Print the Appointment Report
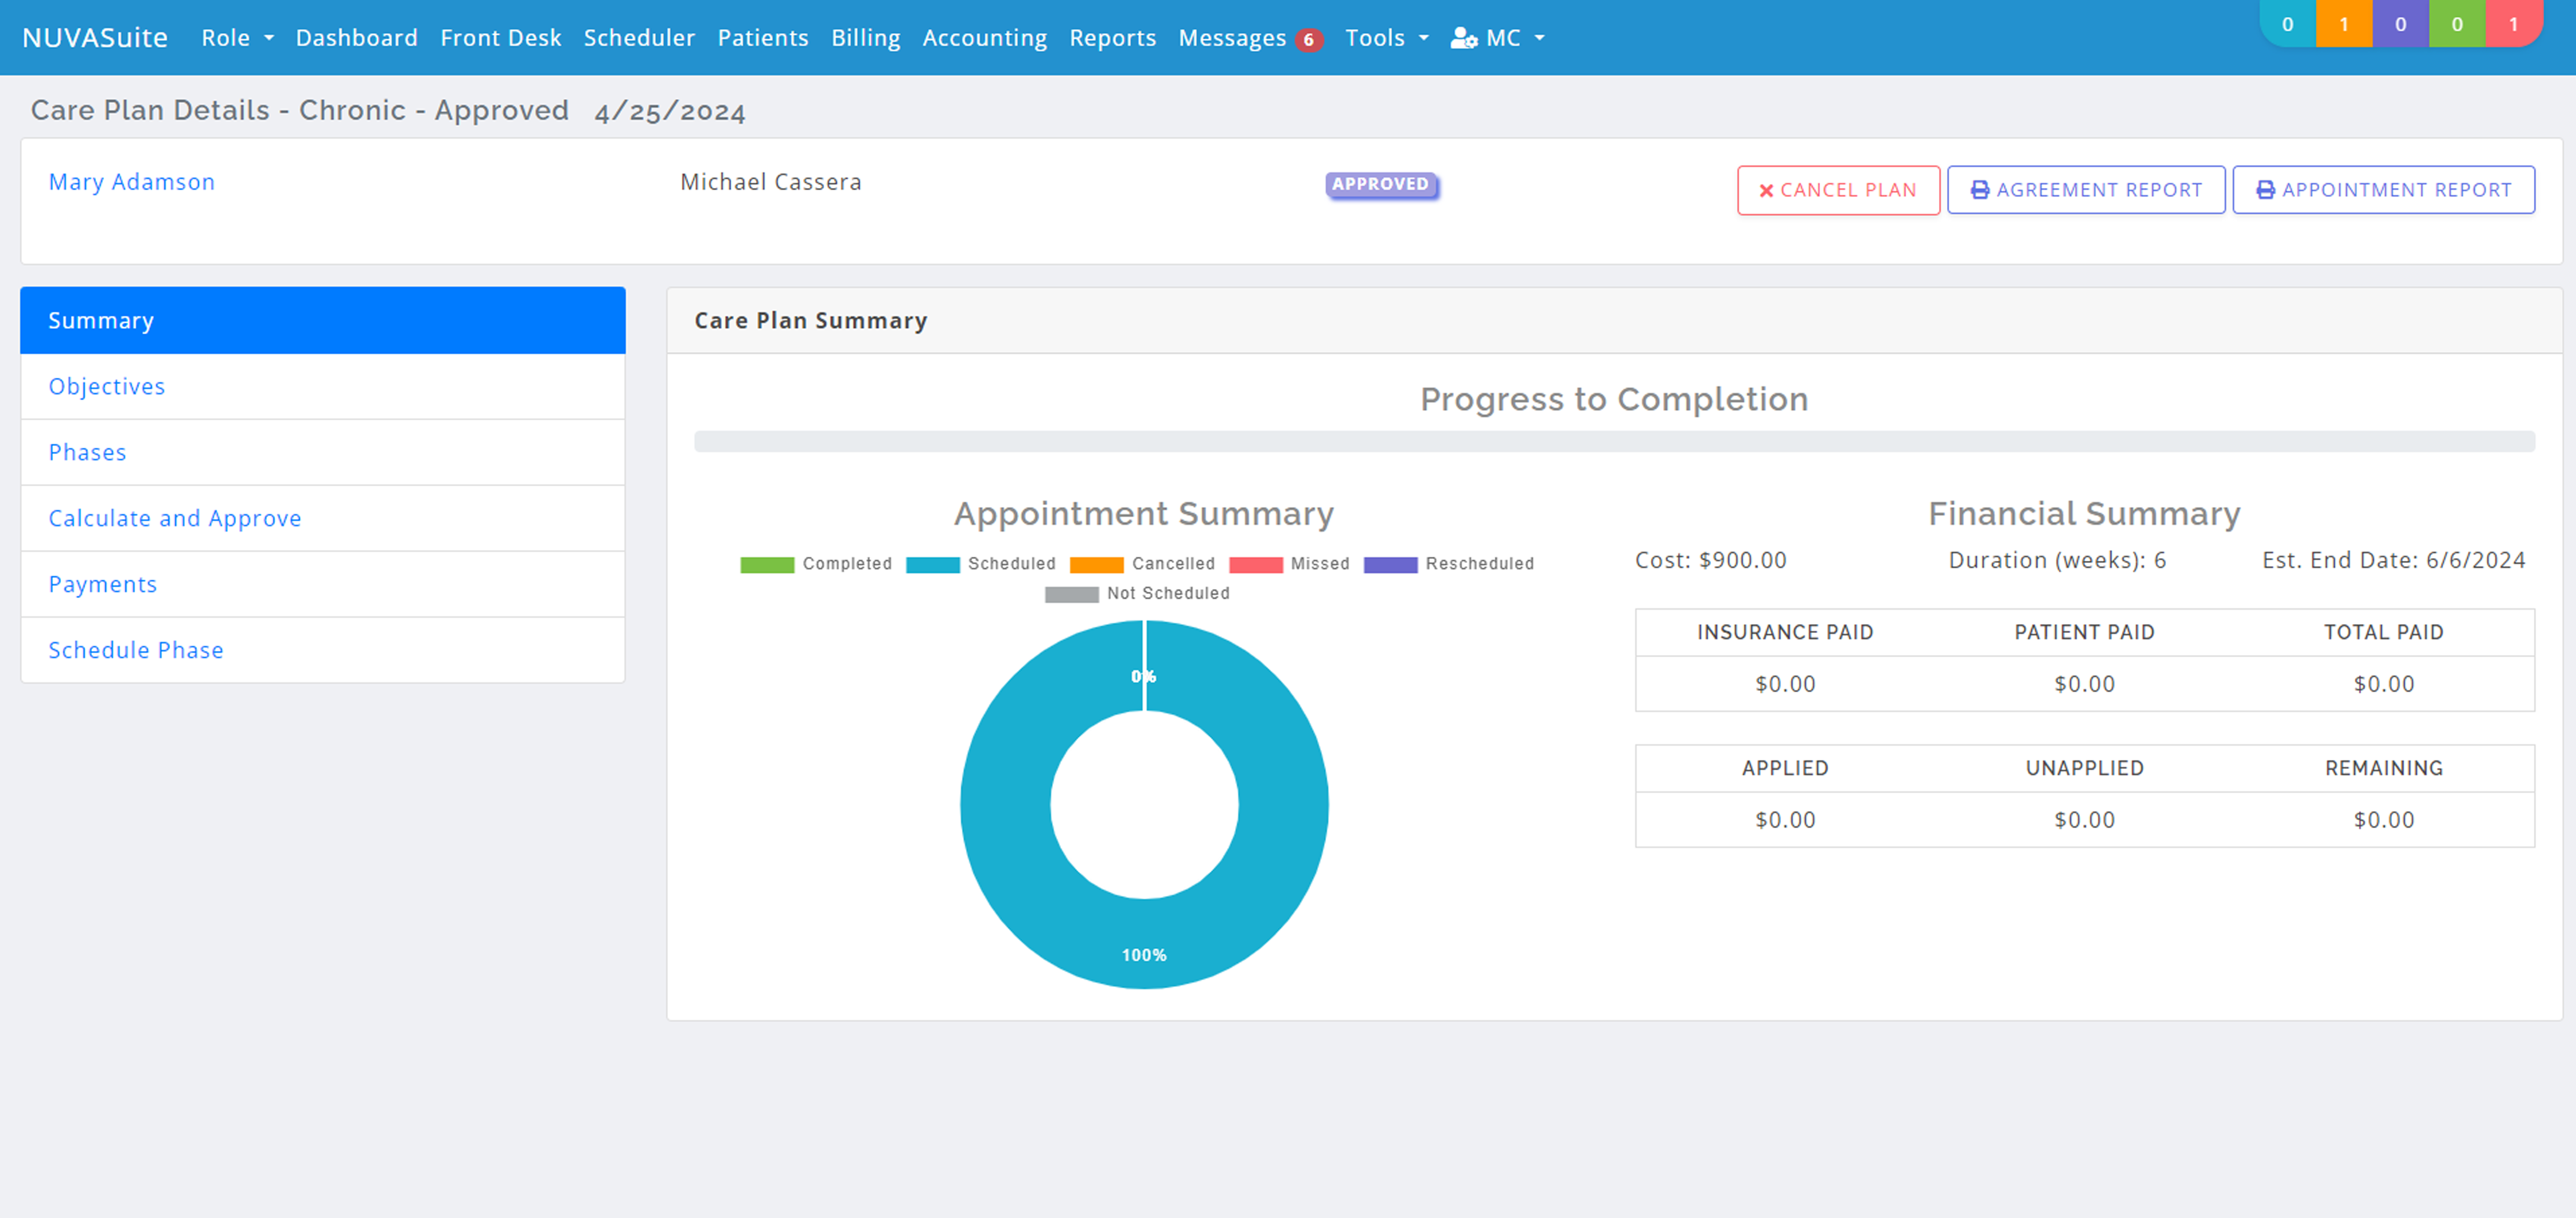 (x=2384, y=190)
